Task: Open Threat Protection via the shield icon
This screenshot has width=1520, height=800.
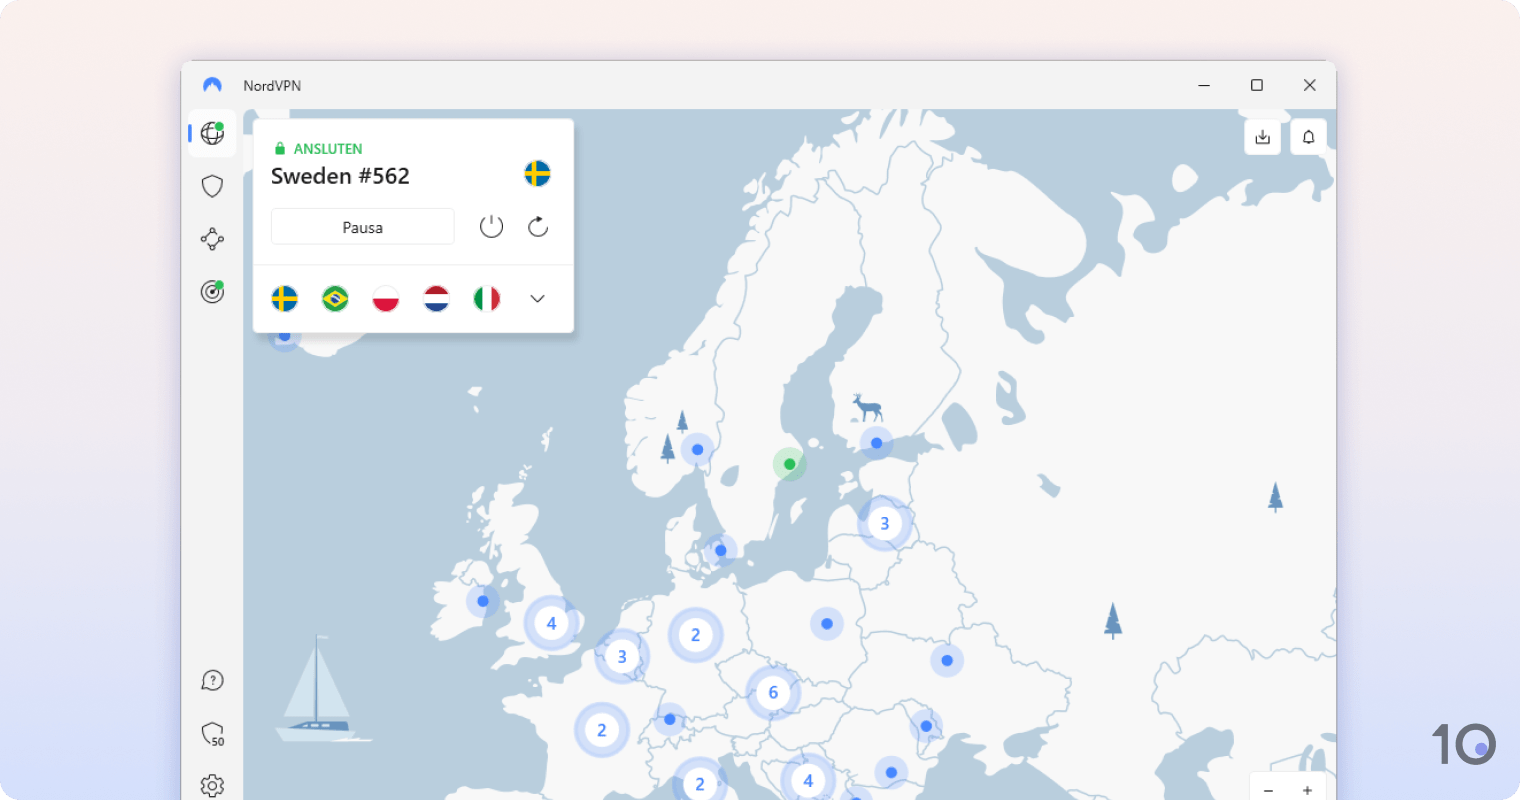Action: click(211, 185)
